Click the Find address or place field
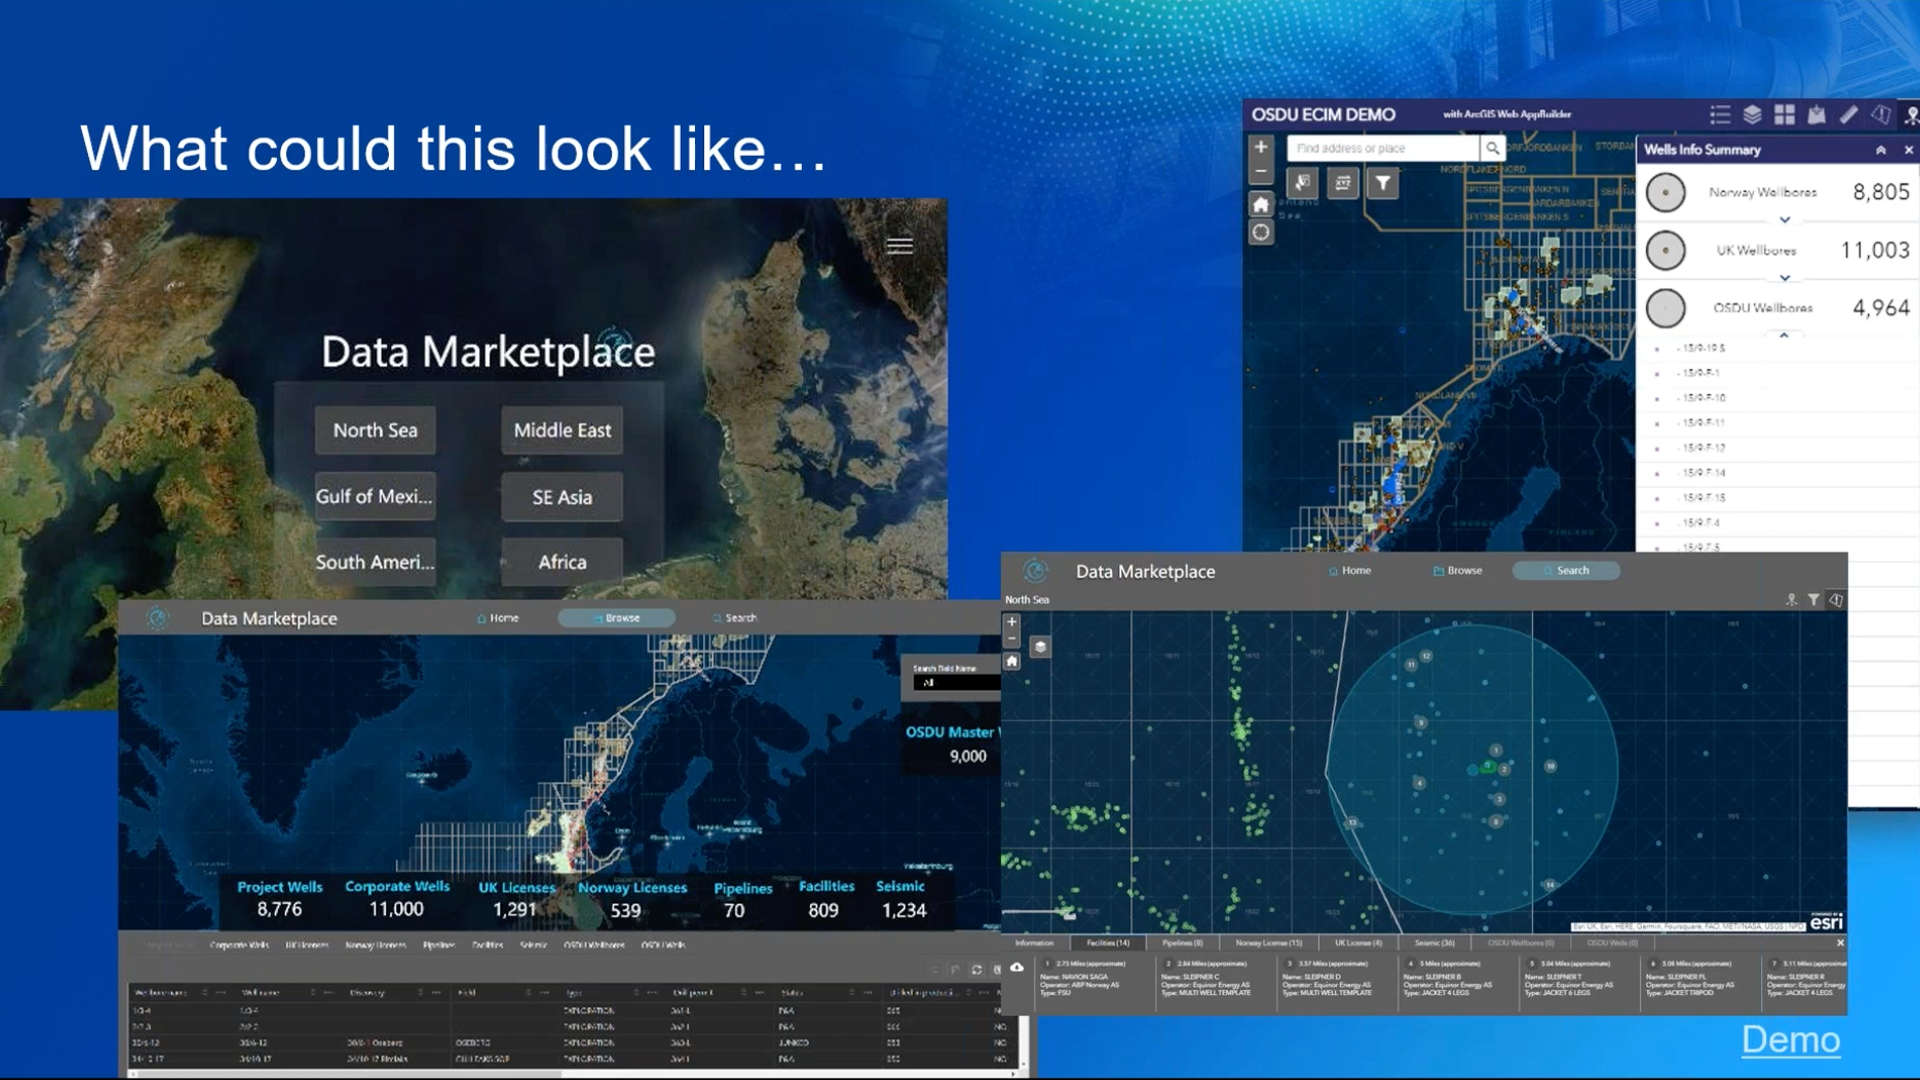The height and width of the screenshot is (1080, 1920). click(1382, 148)
